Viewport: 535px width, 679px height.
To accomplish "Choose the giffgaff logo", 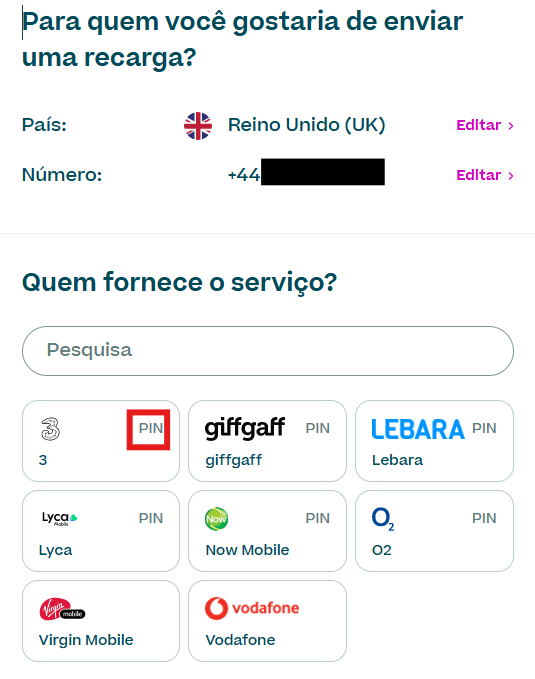I will [245, 428].
